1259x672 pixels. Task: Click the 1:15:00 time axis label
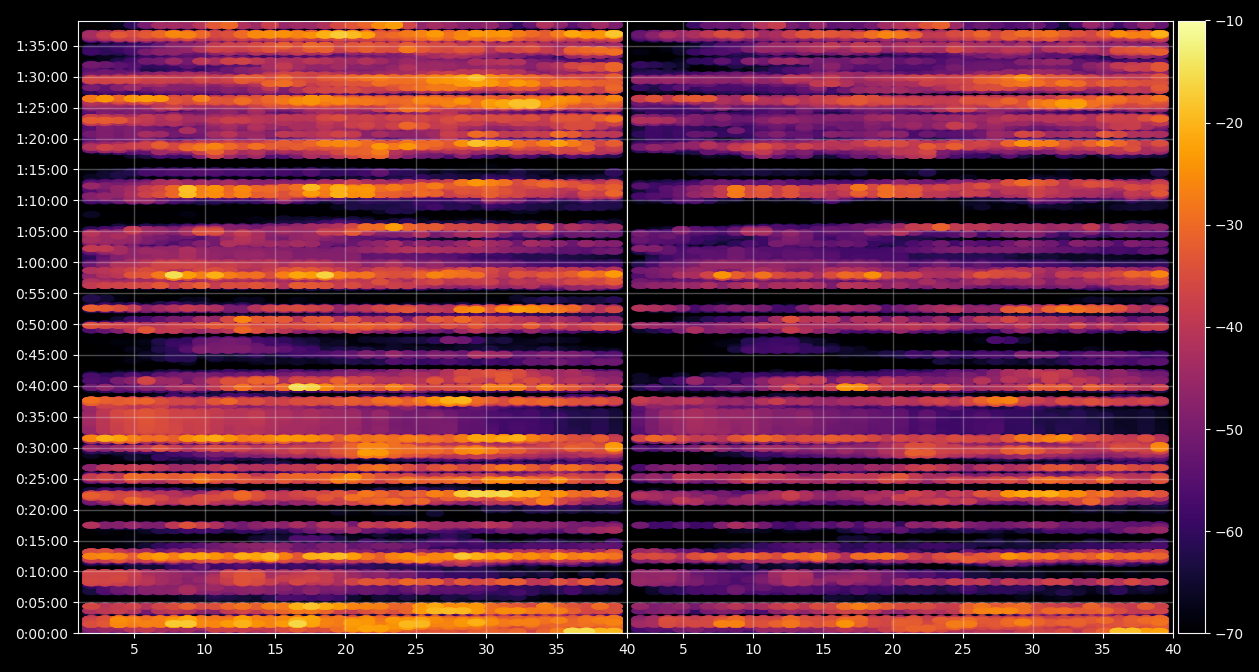pyautogui.click(x=42, y=170)
